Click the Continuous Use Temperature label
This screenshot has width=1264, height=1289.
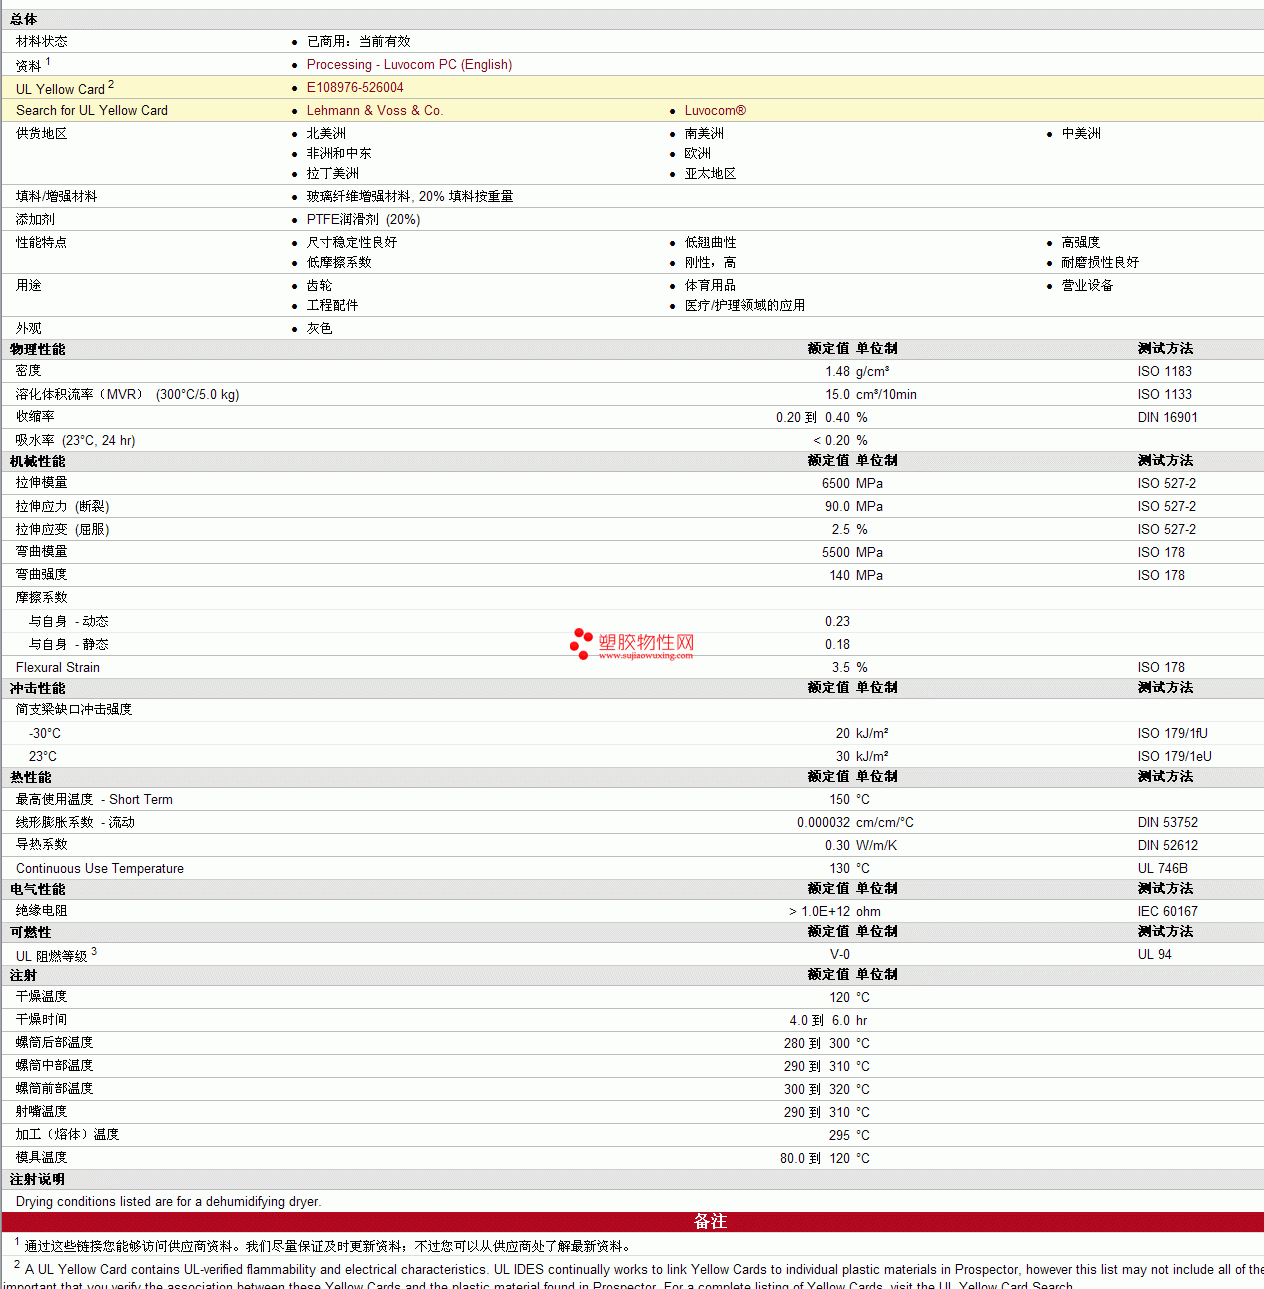coord(100,868)
